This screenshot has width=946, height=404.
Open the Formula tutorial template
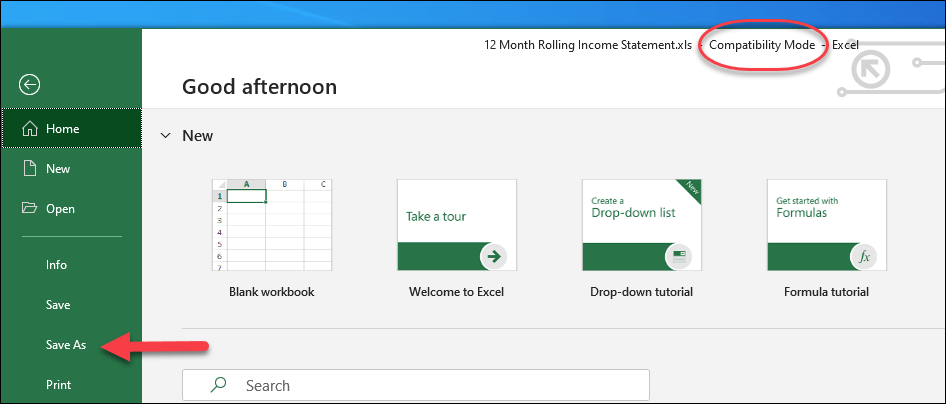(827, 225)
